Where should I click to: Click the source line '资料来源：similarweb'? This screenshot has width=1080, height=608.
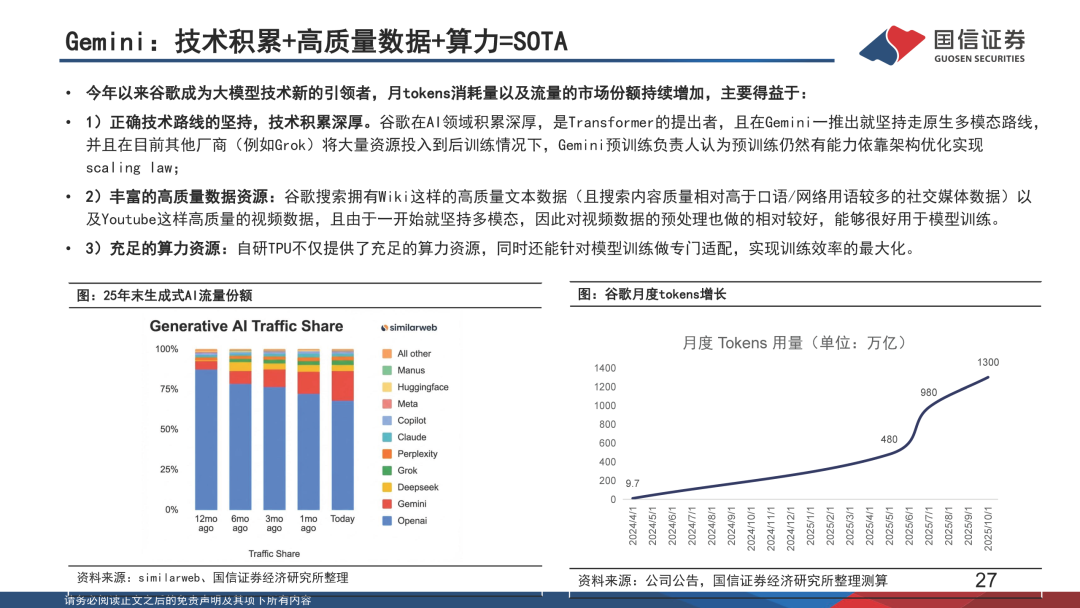click(x=212, y=578)
